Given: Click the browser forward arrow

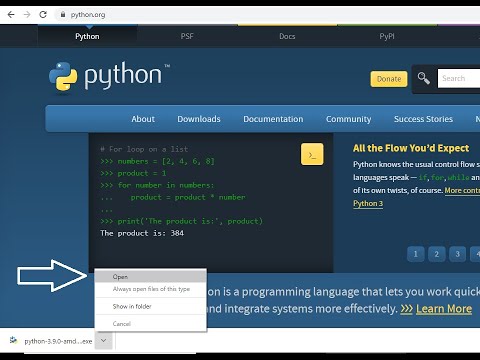Looking at the screenshot, I should [x=27, y=15].
